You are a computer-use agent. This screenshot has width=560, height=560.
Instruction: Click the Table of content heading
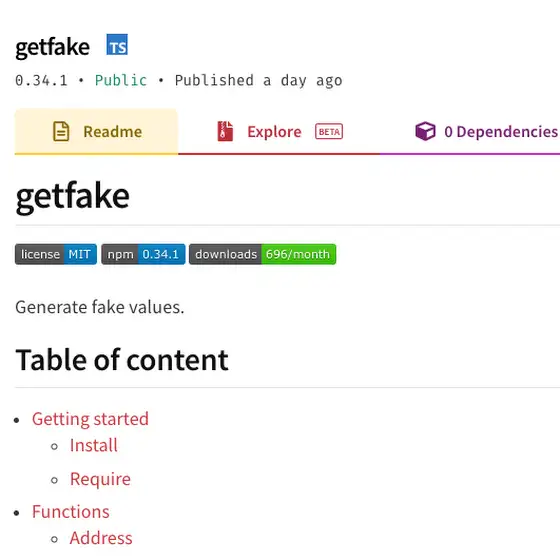pyautogui.click(x=122, y=360)
